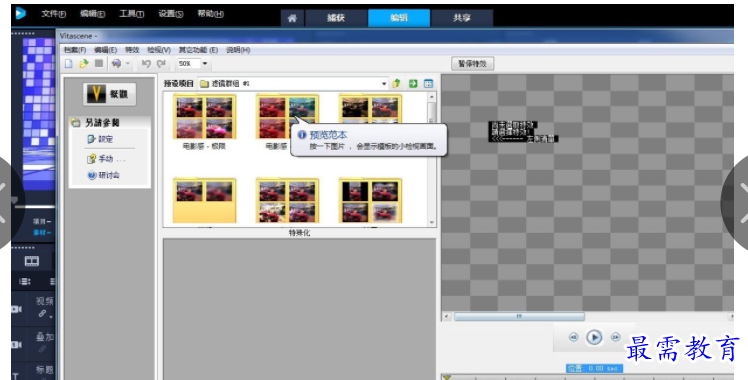
Task: Open the 工具(T) menu in VideoStudio
Action: (131, 14)
